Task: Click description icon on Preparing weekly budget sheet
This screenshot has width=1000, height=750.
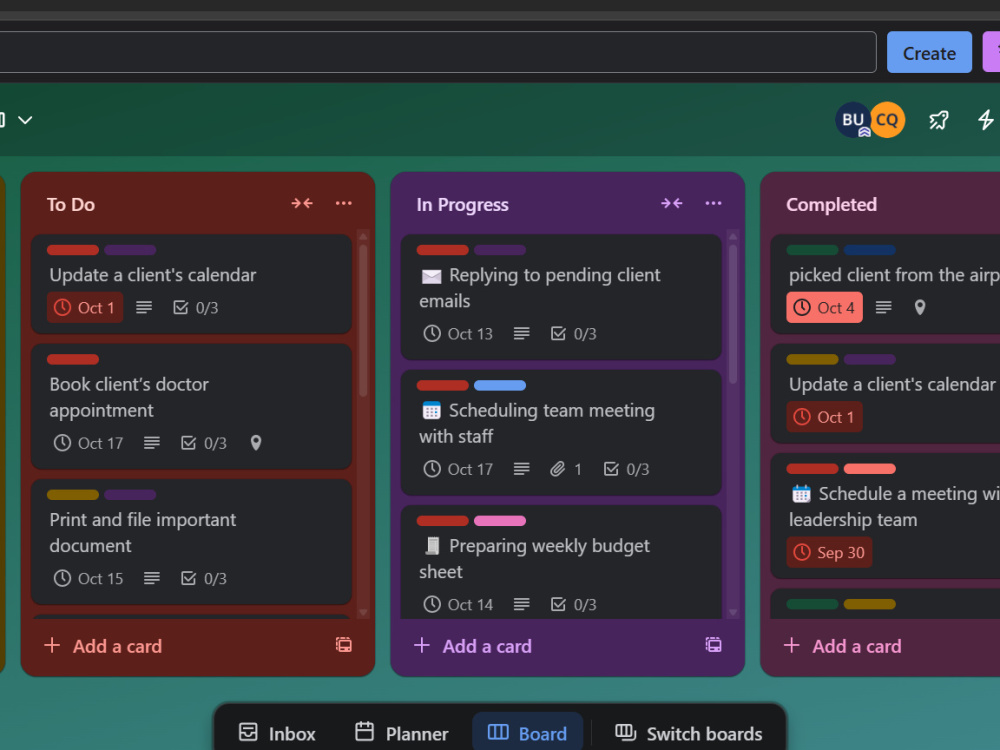Action: pos(522,604)
